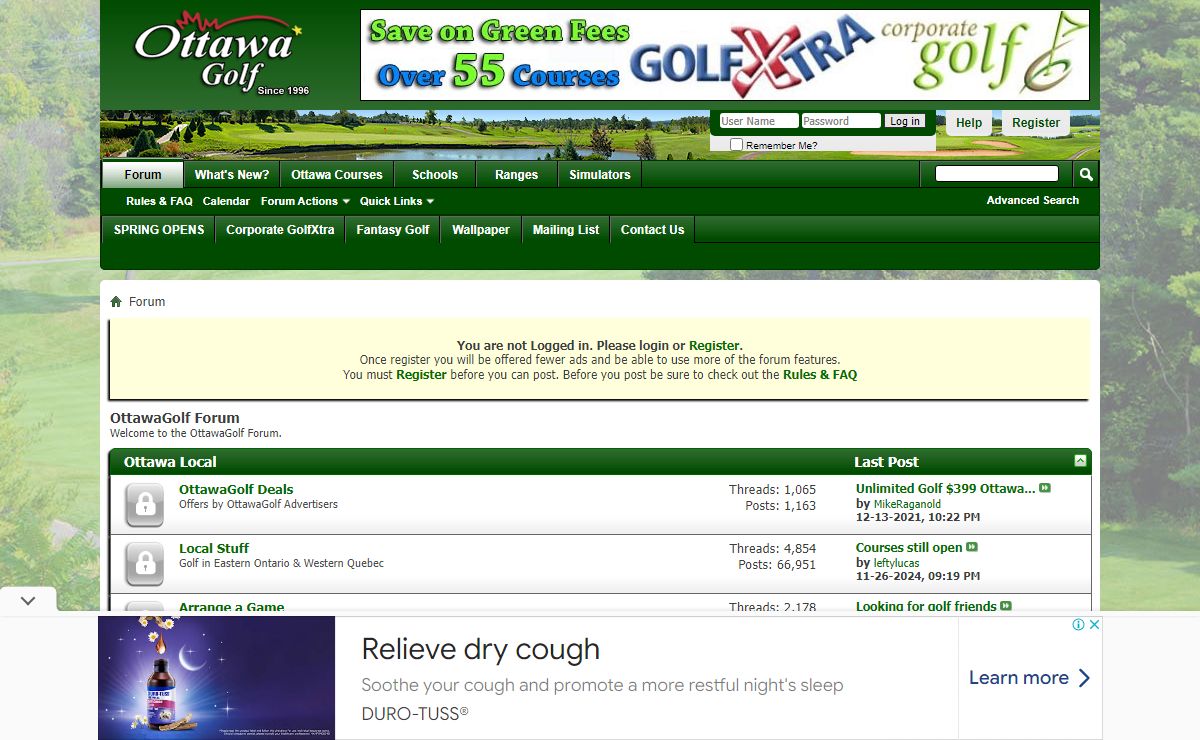
Task: Click the Log in button
Action: click(x=905, y=121)
